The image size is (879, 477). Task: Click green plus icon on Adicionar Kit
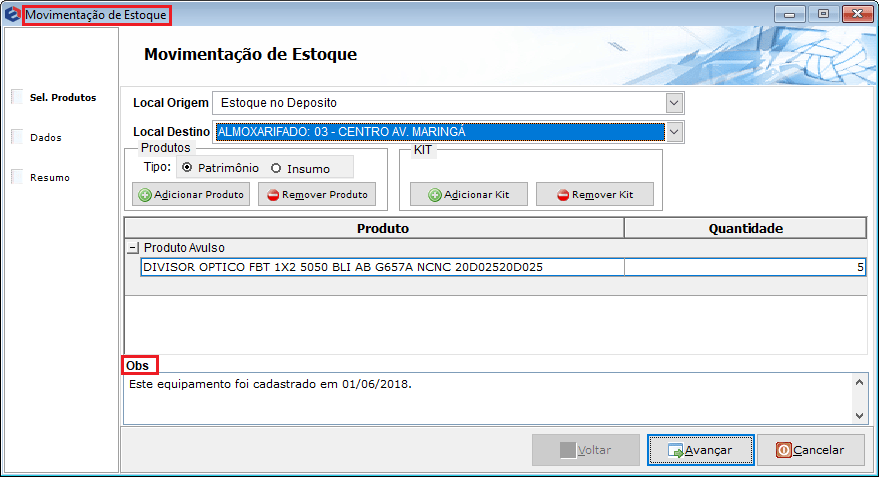coord(434,195)
